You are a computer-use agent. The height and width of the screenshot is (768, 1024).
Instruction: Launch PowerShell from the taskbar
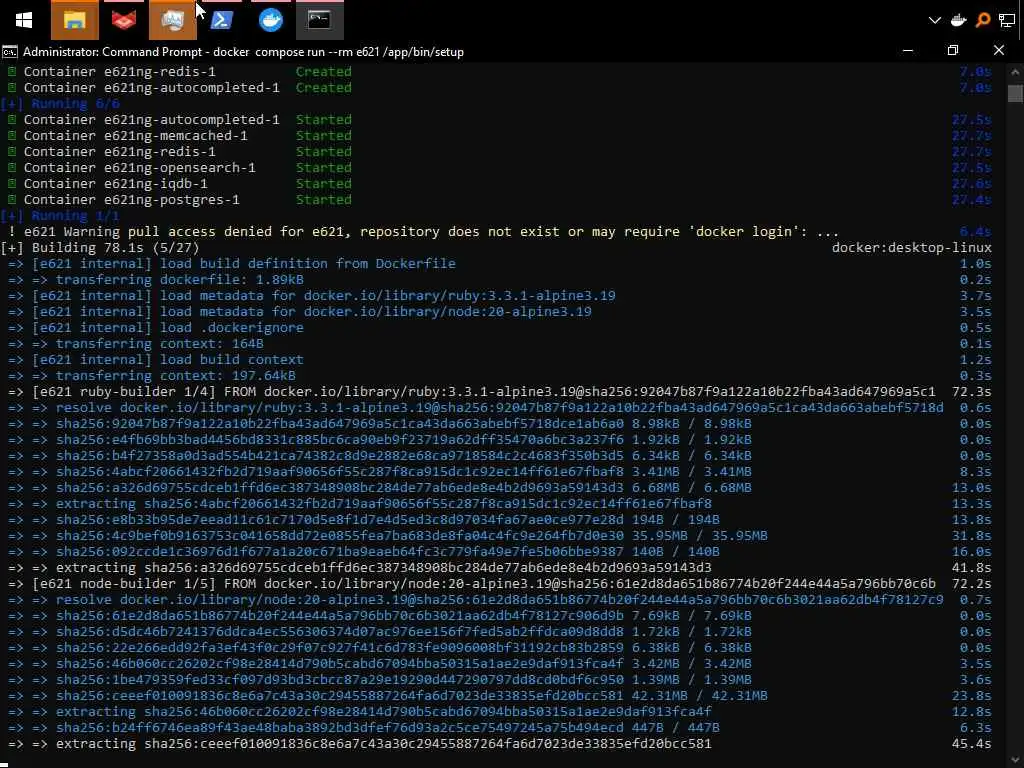pos(221,20)
